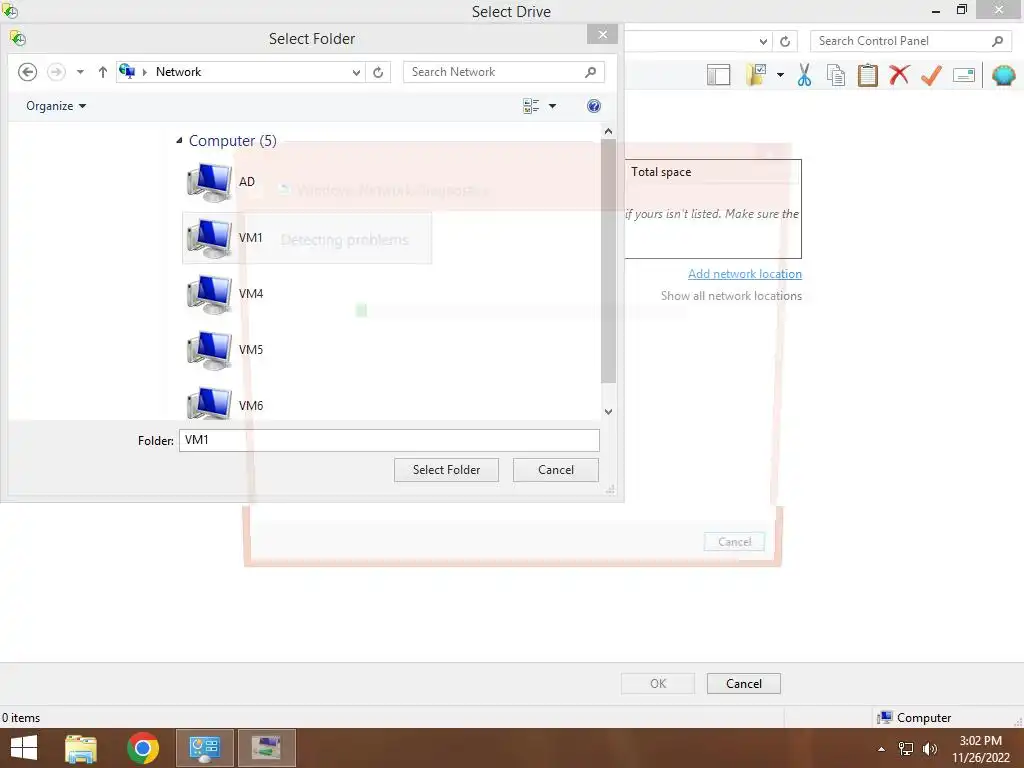The width and height of the screenshot is (1024, 768).
Task: Click the network tray icon
Action: coord(906,749)
